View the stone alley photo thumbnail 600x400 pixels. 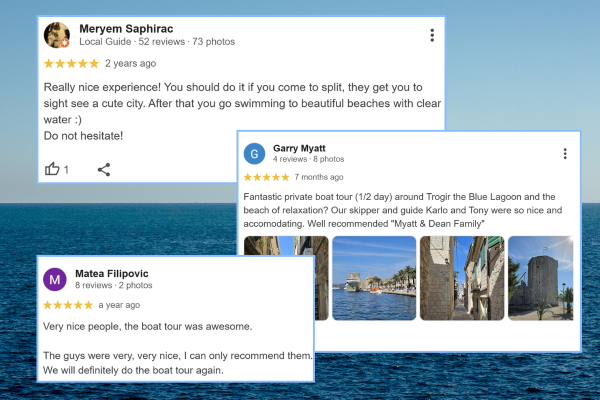[462, 278]
